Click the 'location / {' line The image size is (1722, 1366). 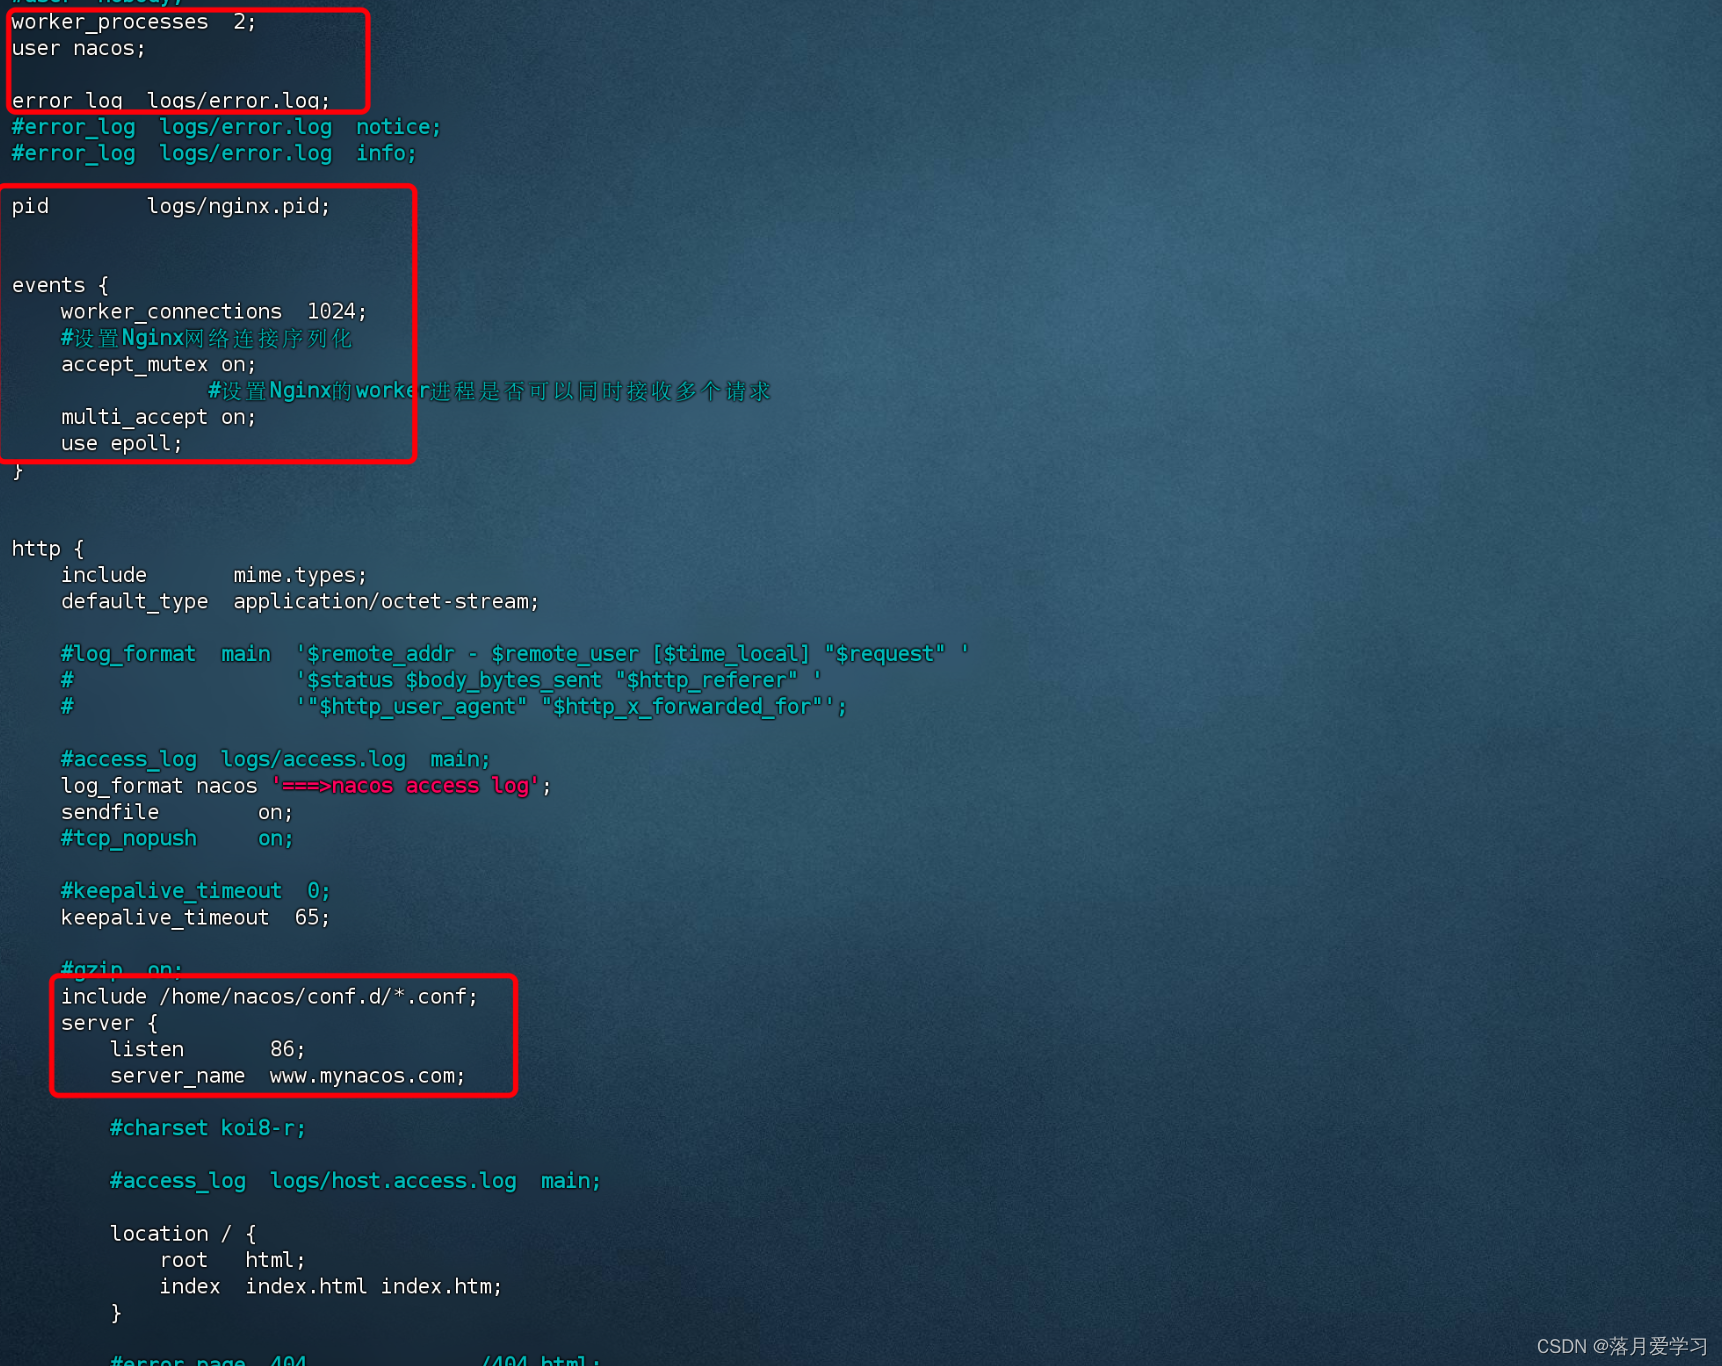pyautogui.click(x=182, y=1234)
